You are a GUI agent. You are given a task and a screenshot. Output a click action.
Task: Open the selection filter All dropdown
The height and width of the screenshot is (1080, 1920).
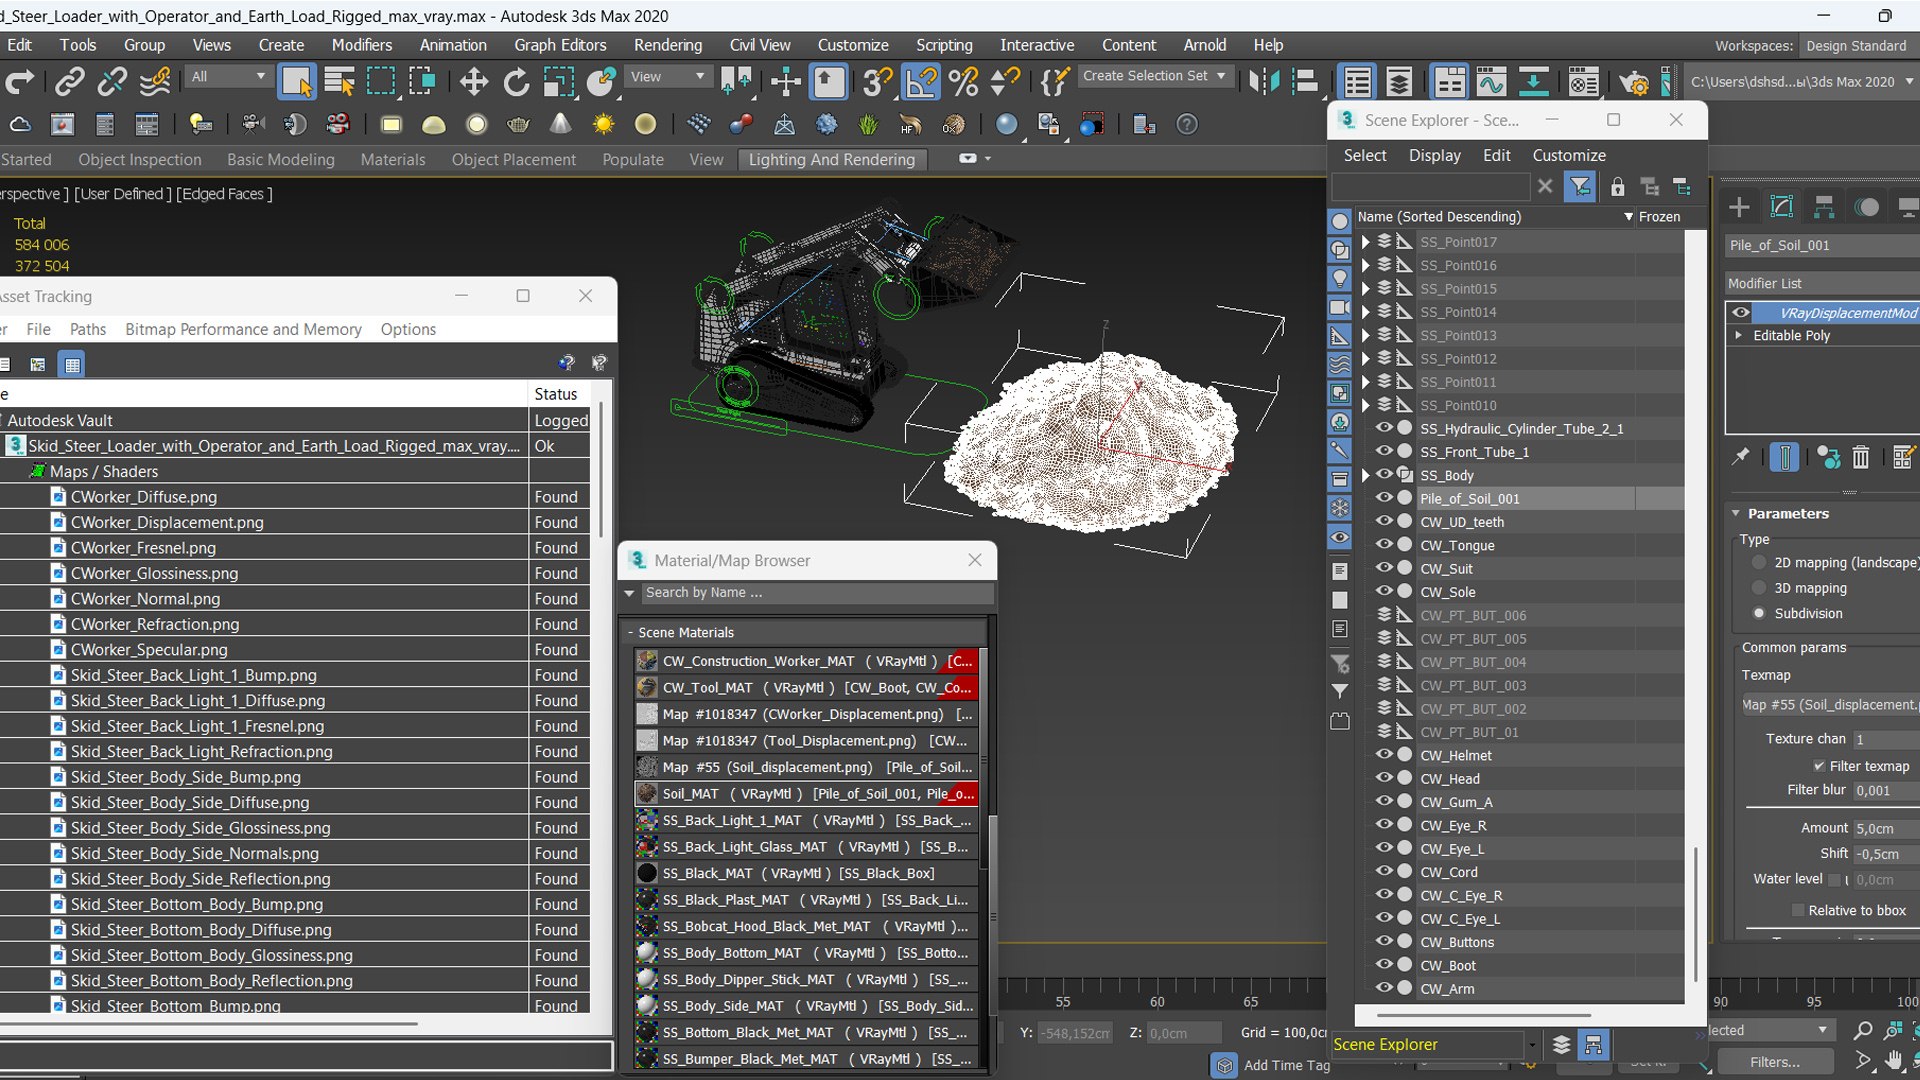tap(229, 76)
